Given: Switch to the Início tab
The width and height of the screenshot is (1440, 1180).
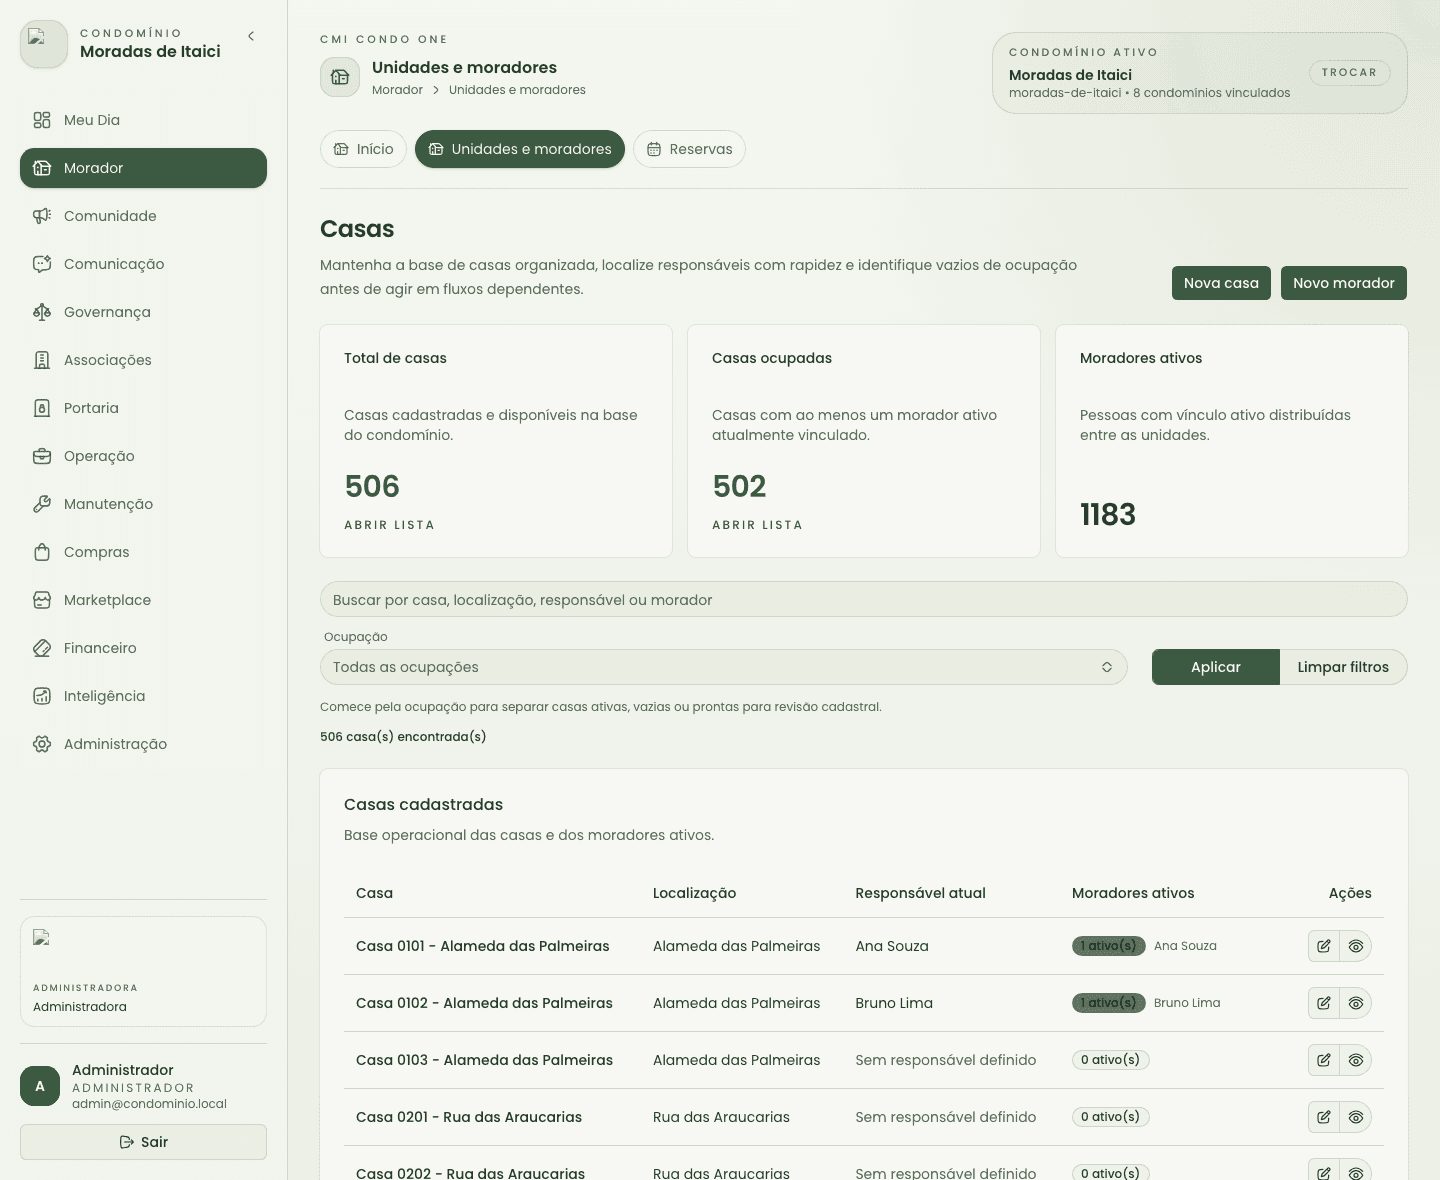Looking at the screenshot, I should tap(363, 149).
